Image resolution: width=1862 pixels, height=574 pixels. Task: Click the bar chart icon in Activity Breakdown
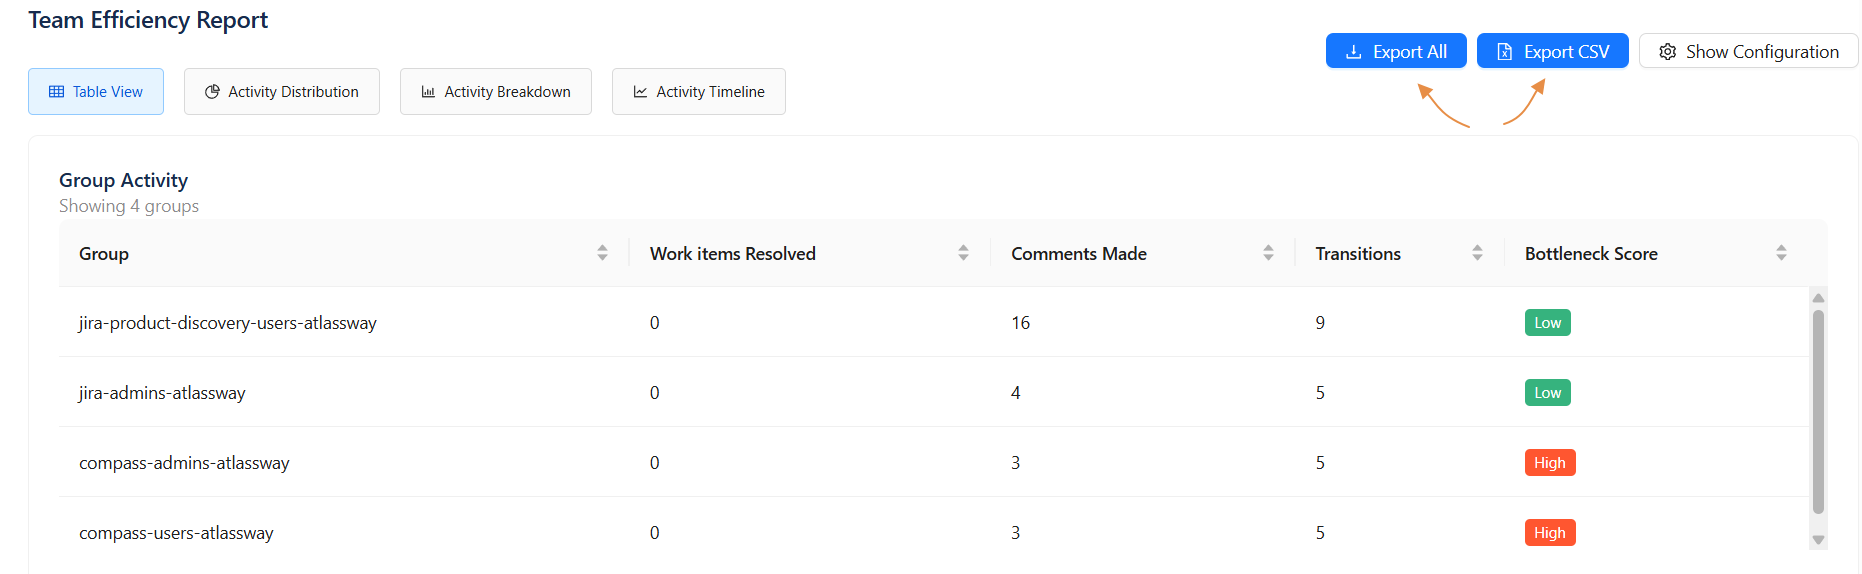click(428, 92)
